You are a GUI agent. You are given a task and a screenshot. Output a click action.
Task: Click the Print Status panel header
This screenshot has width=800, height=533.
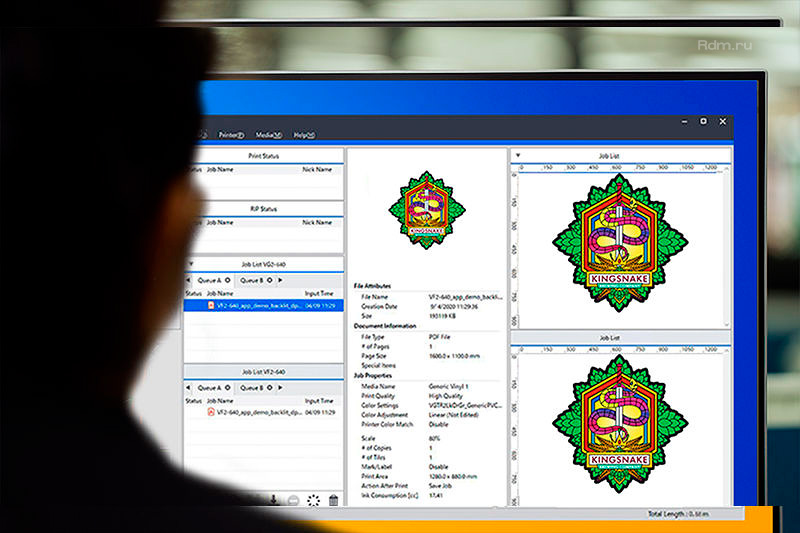pos(264,156)
